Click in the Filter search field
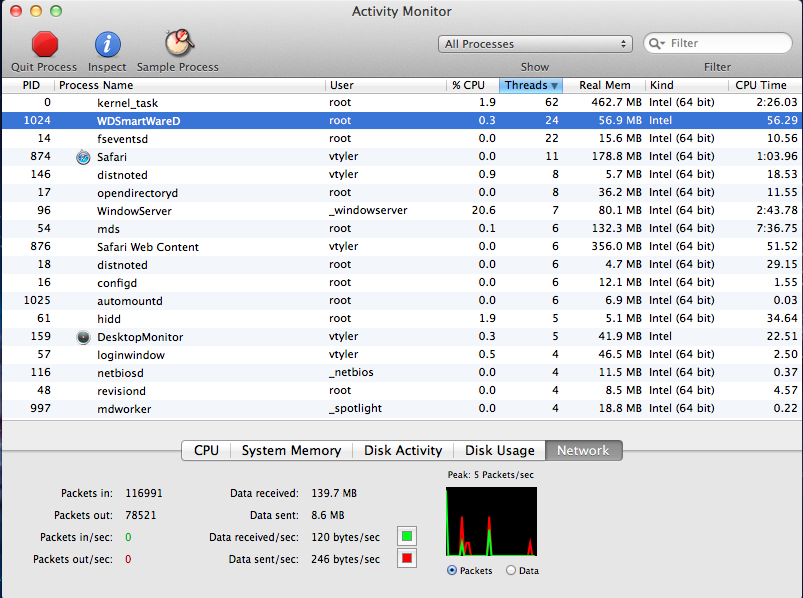803x598 pixels. [x=717, y=44]
